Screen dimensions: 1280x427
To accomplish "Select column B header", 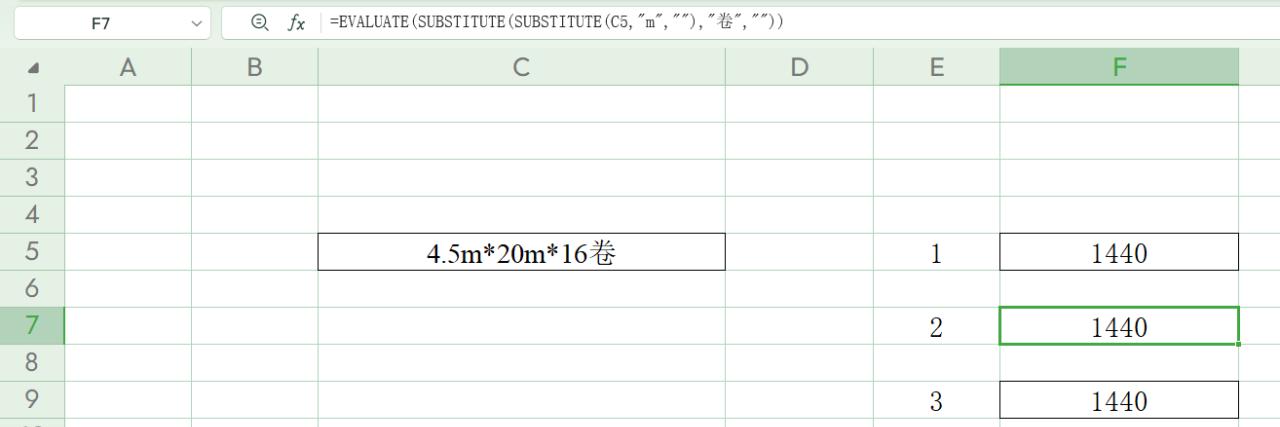I will click(x=254, y=67).
